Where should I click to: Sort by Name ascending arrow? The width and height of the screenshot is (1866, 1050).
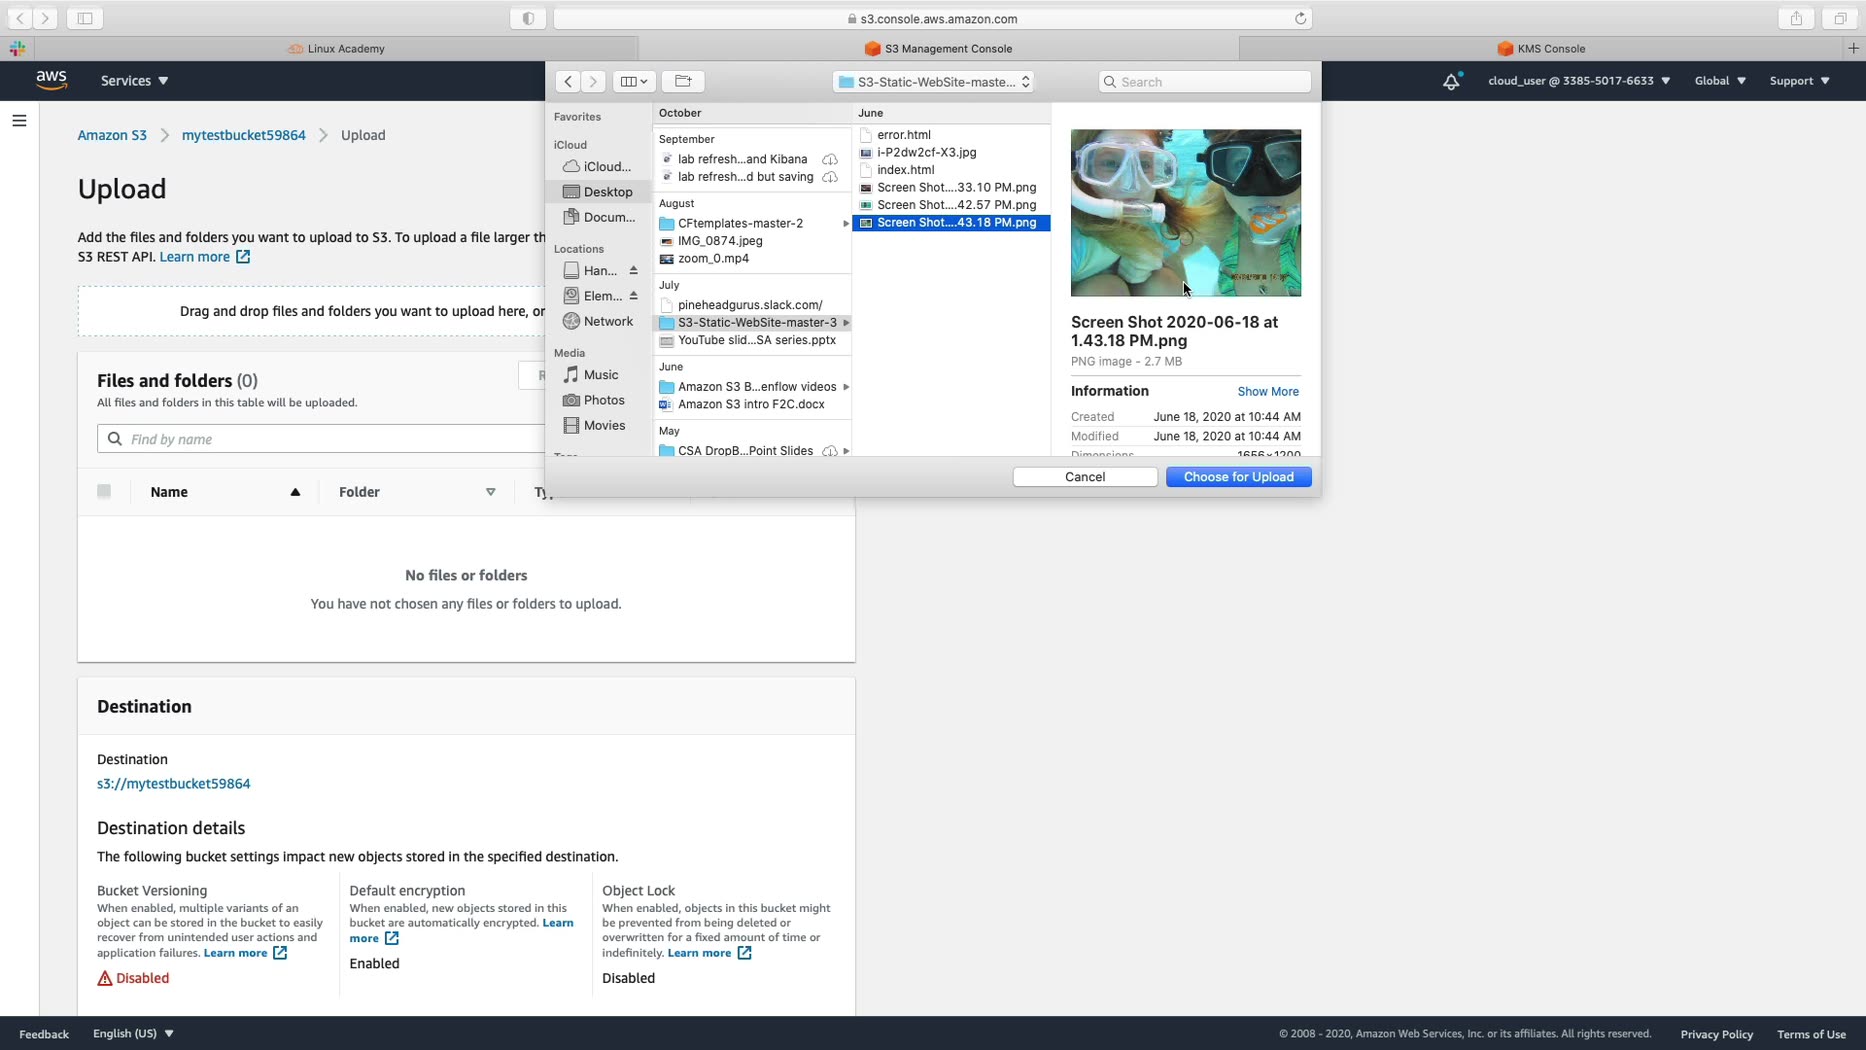(295, 492)
